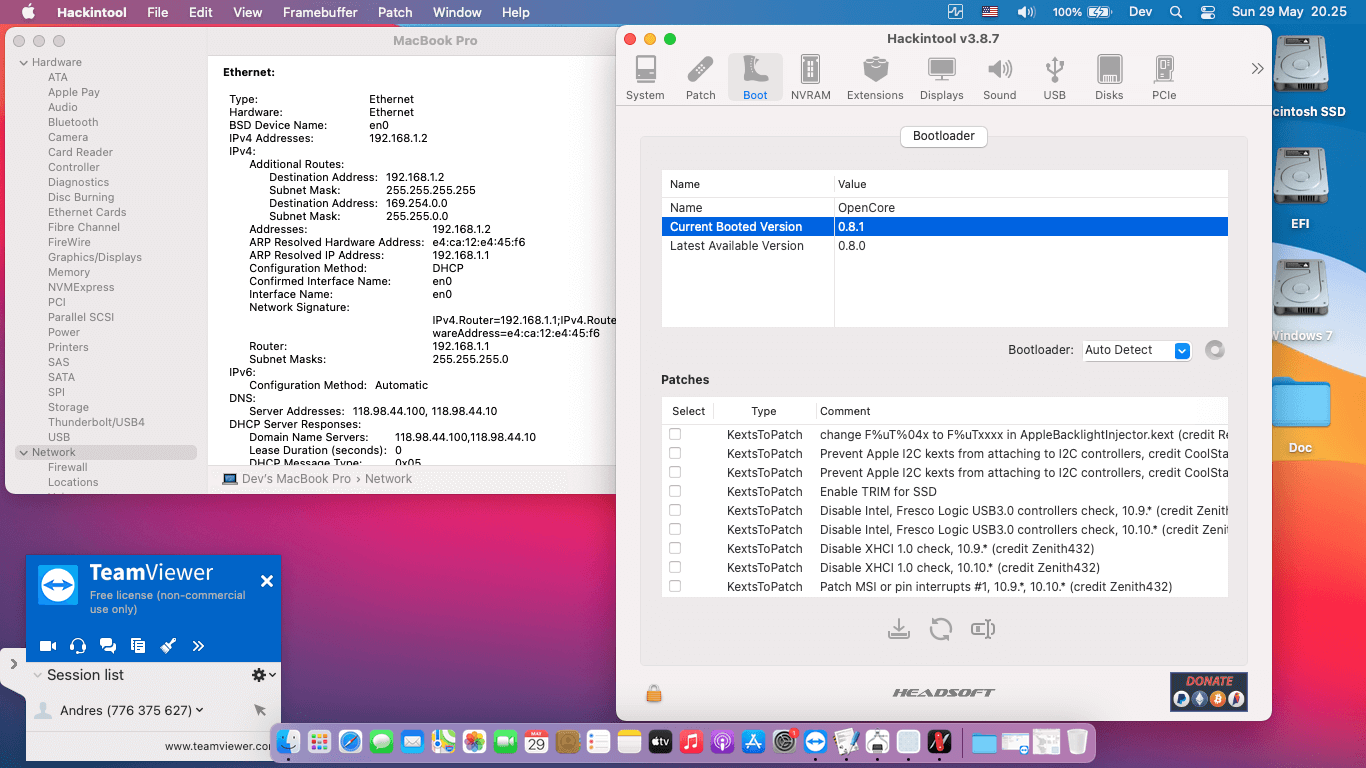Open Trash in the Dock
The height and width of the screenshot is (768, 1366).
[x=1077, y=741]
